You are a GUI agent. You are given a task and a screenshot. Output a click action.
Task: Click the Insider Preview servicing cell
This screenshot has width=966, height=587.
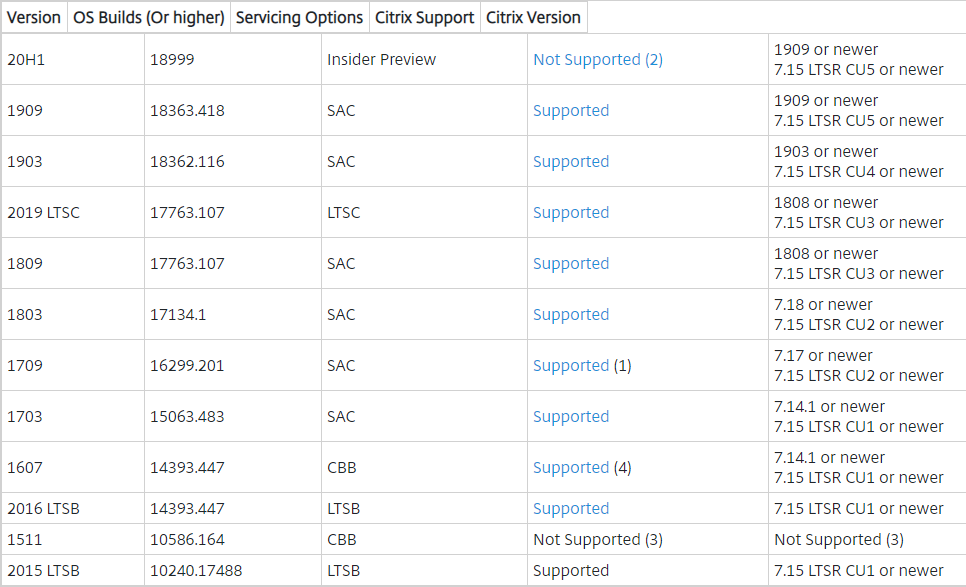424,60
